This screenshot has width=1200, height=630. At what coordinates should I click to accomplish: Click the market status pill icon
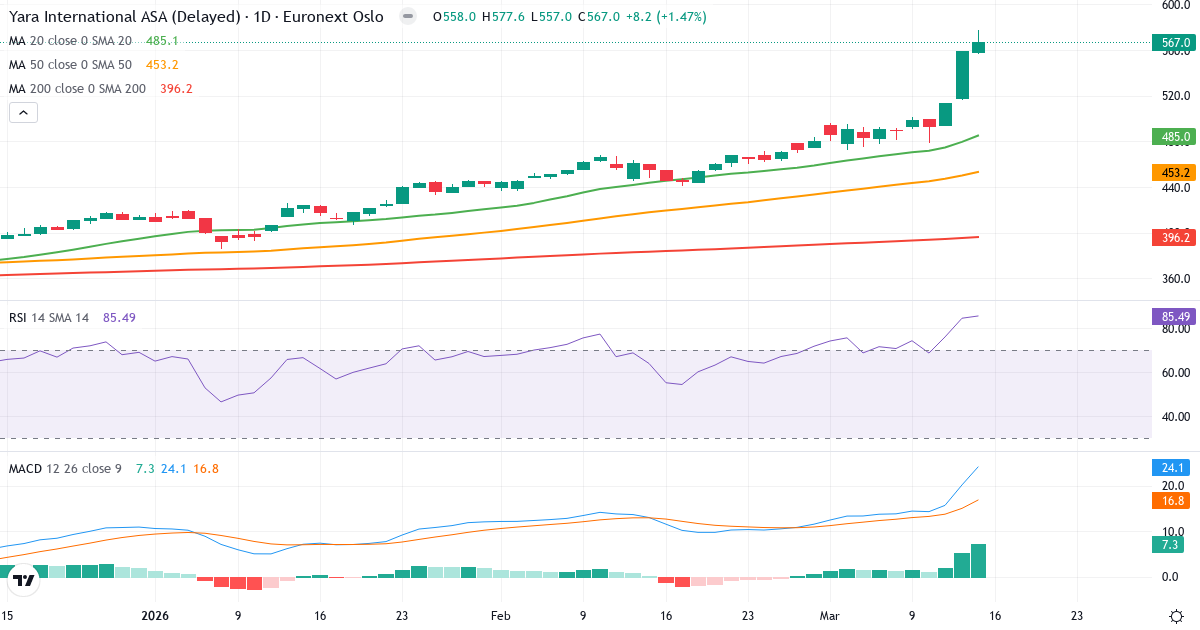click(407, 17)
